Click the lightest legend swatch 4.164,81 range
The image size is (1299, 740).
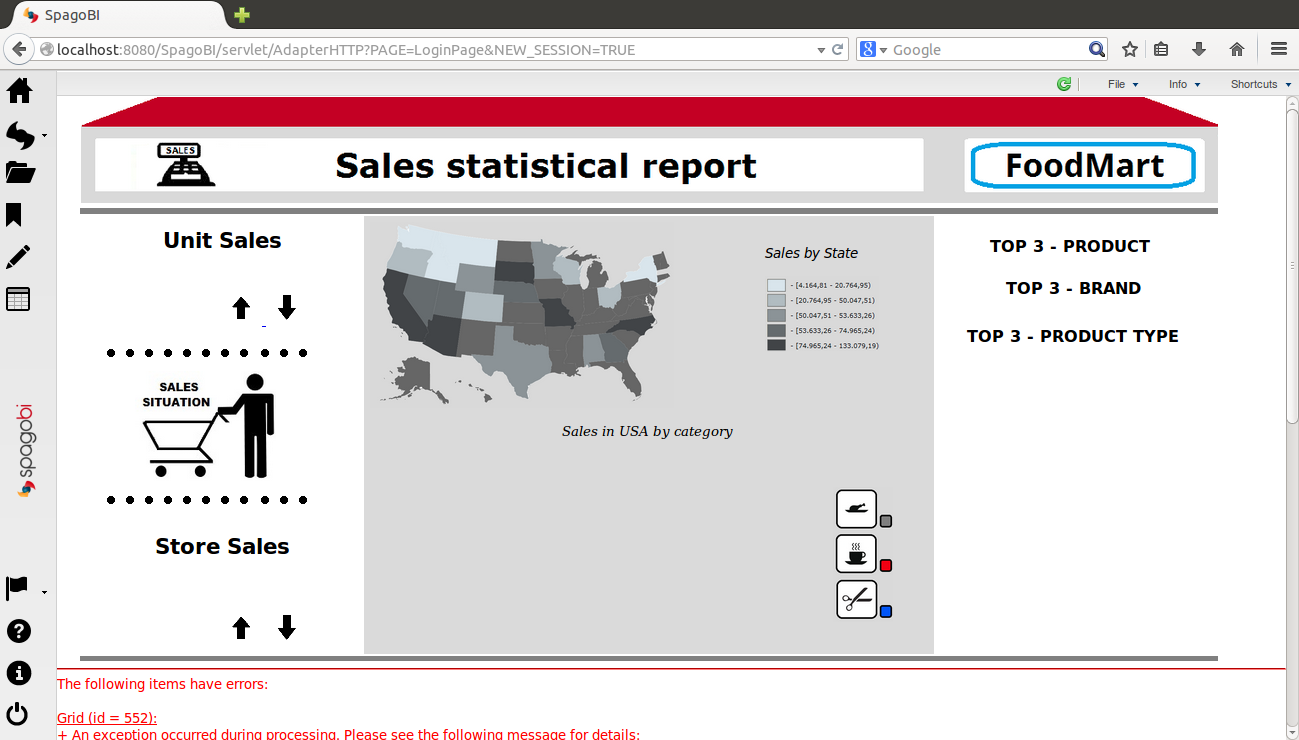point(776,285)
